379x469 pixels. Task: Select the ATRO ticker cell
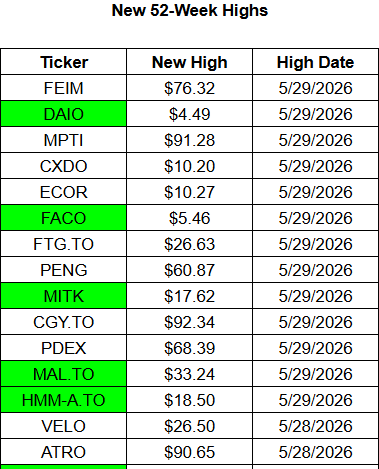(x=64, y=452)
